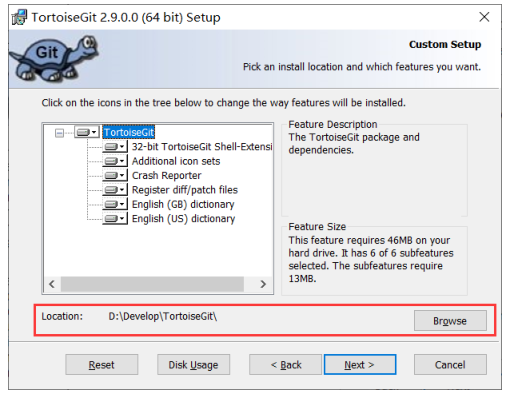Viewport: 511px width, 394px height.
Task: Select Additional icon sets label
Action: [x=176, y=161]
